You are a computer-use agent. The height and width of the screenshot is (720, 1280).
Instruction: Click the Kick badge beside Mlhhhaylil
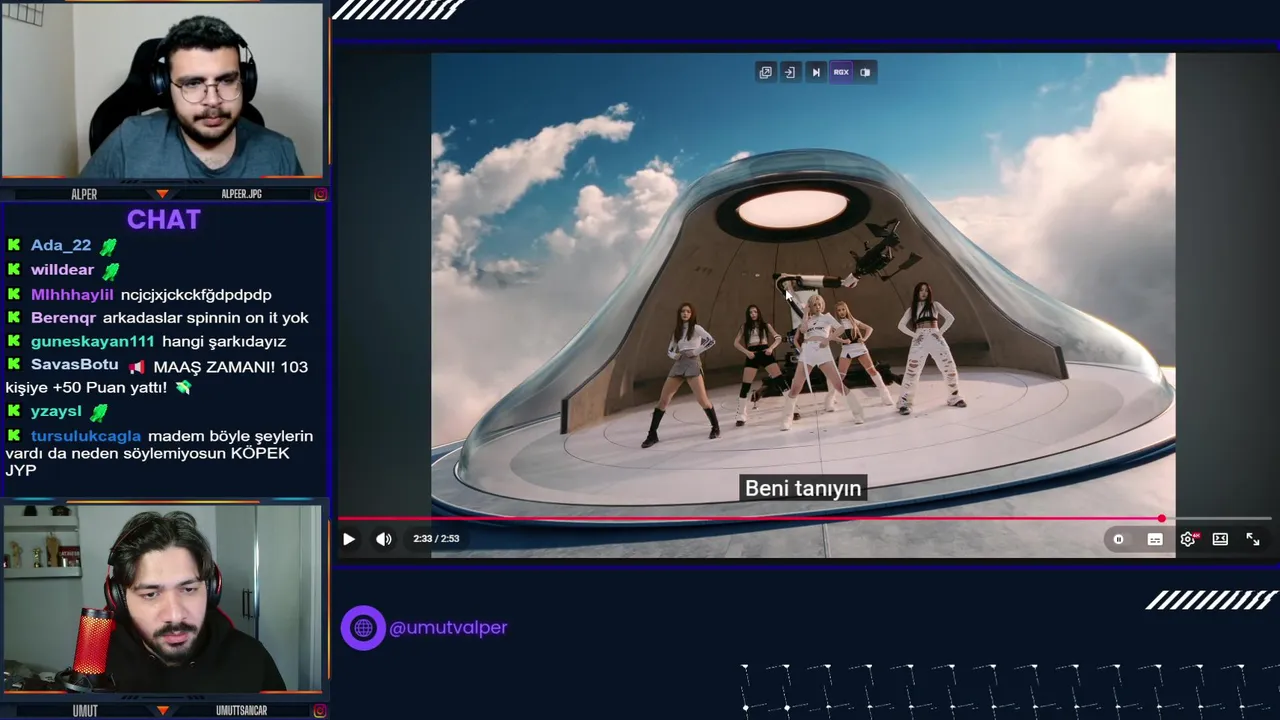(x=14, y=294)
